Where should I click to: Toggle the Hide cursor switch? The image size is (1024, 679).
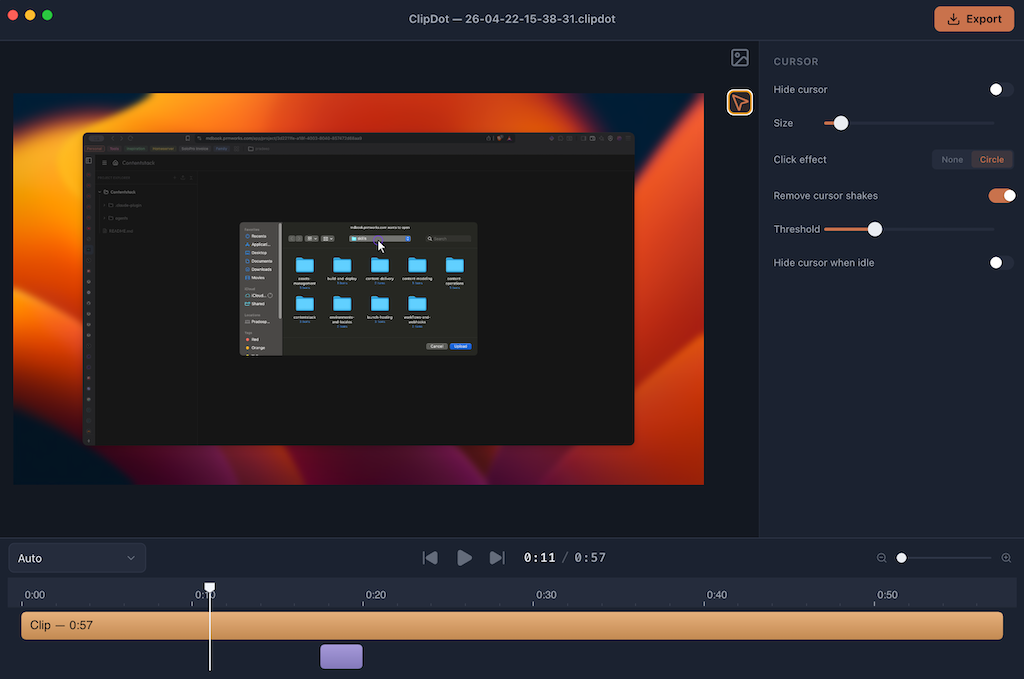1001,90
